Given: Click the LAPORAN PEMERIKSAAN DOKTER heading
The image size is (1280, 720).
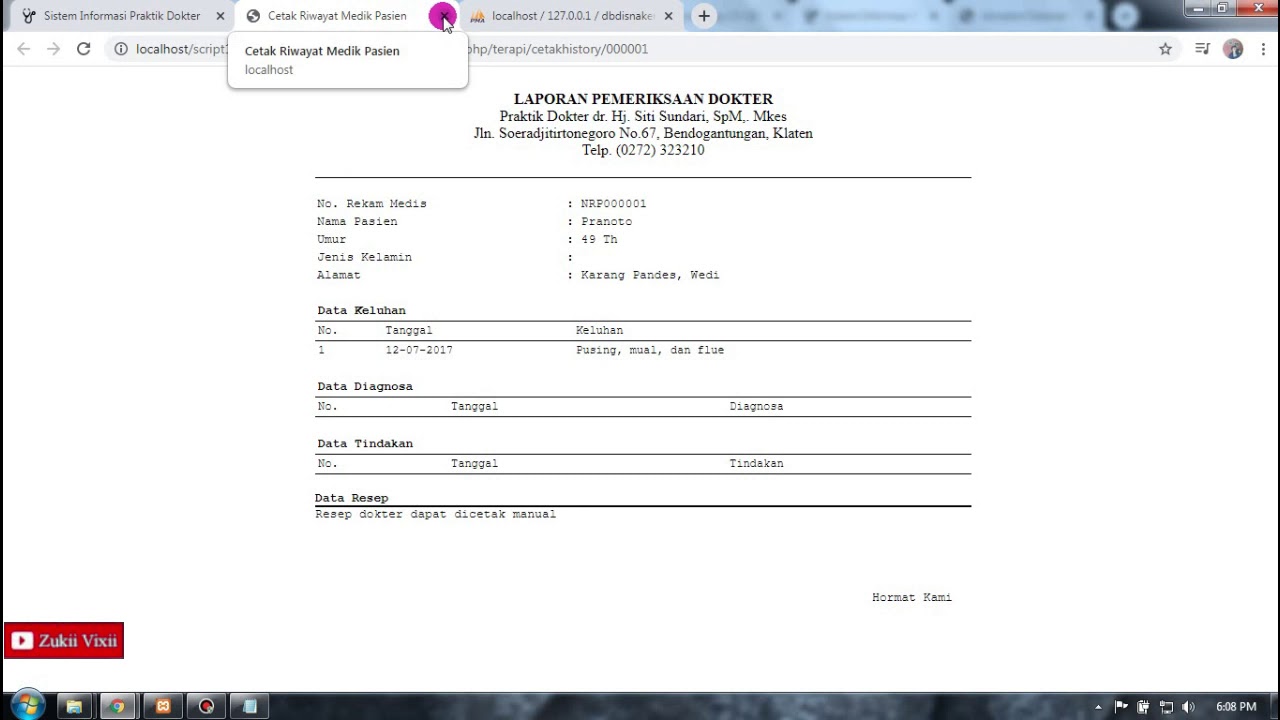Looking at the screenshot, I should (x=643, y=99).
